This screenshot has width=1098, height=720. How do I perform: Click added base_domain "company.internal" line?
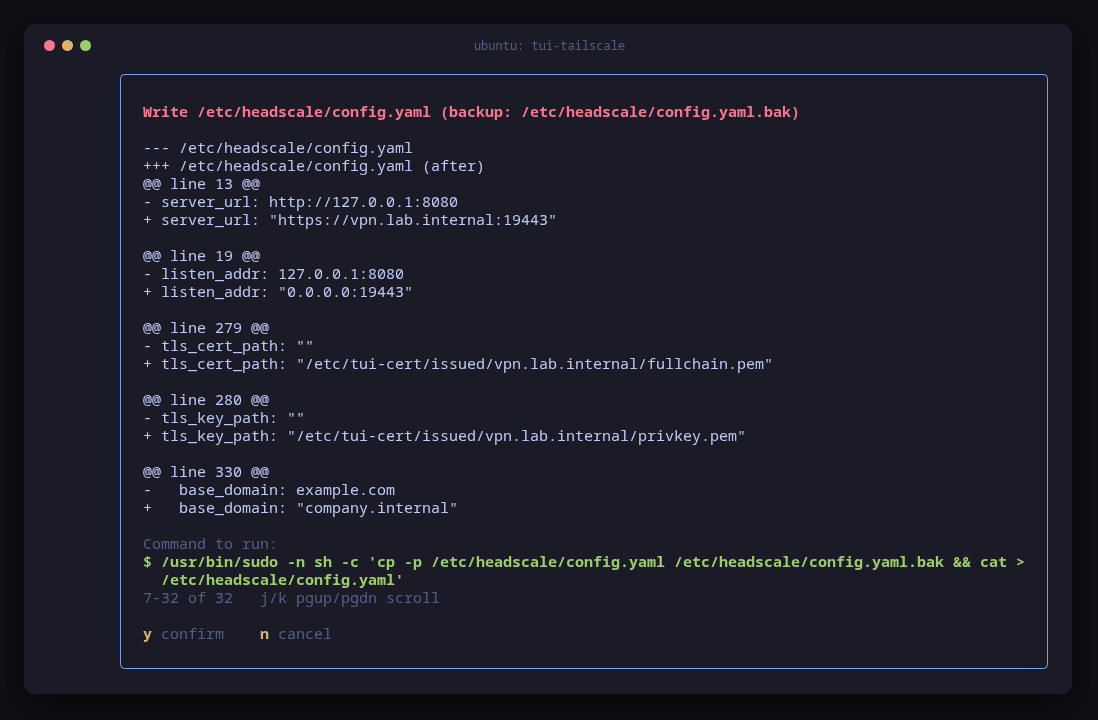click(300, 508)
